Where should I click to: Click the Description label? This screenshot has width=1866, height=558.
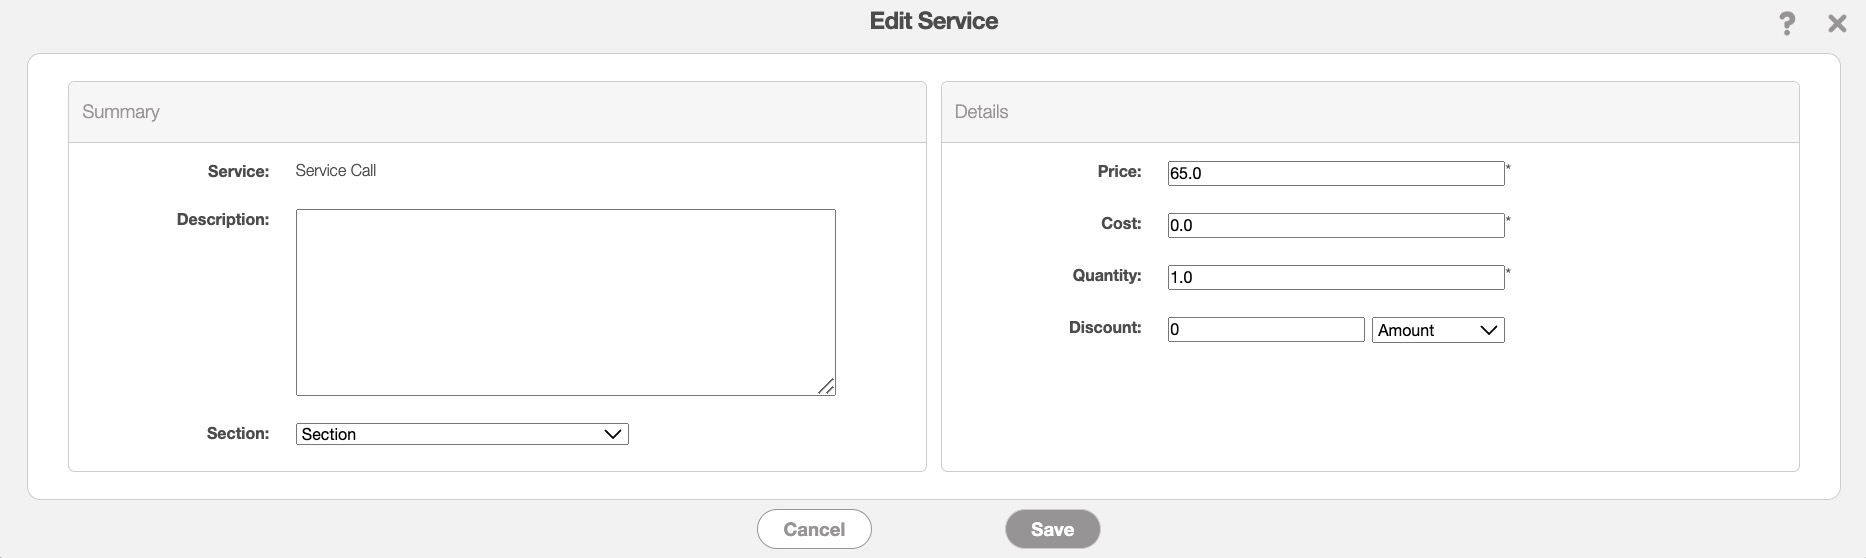click(x=222, y=219)
